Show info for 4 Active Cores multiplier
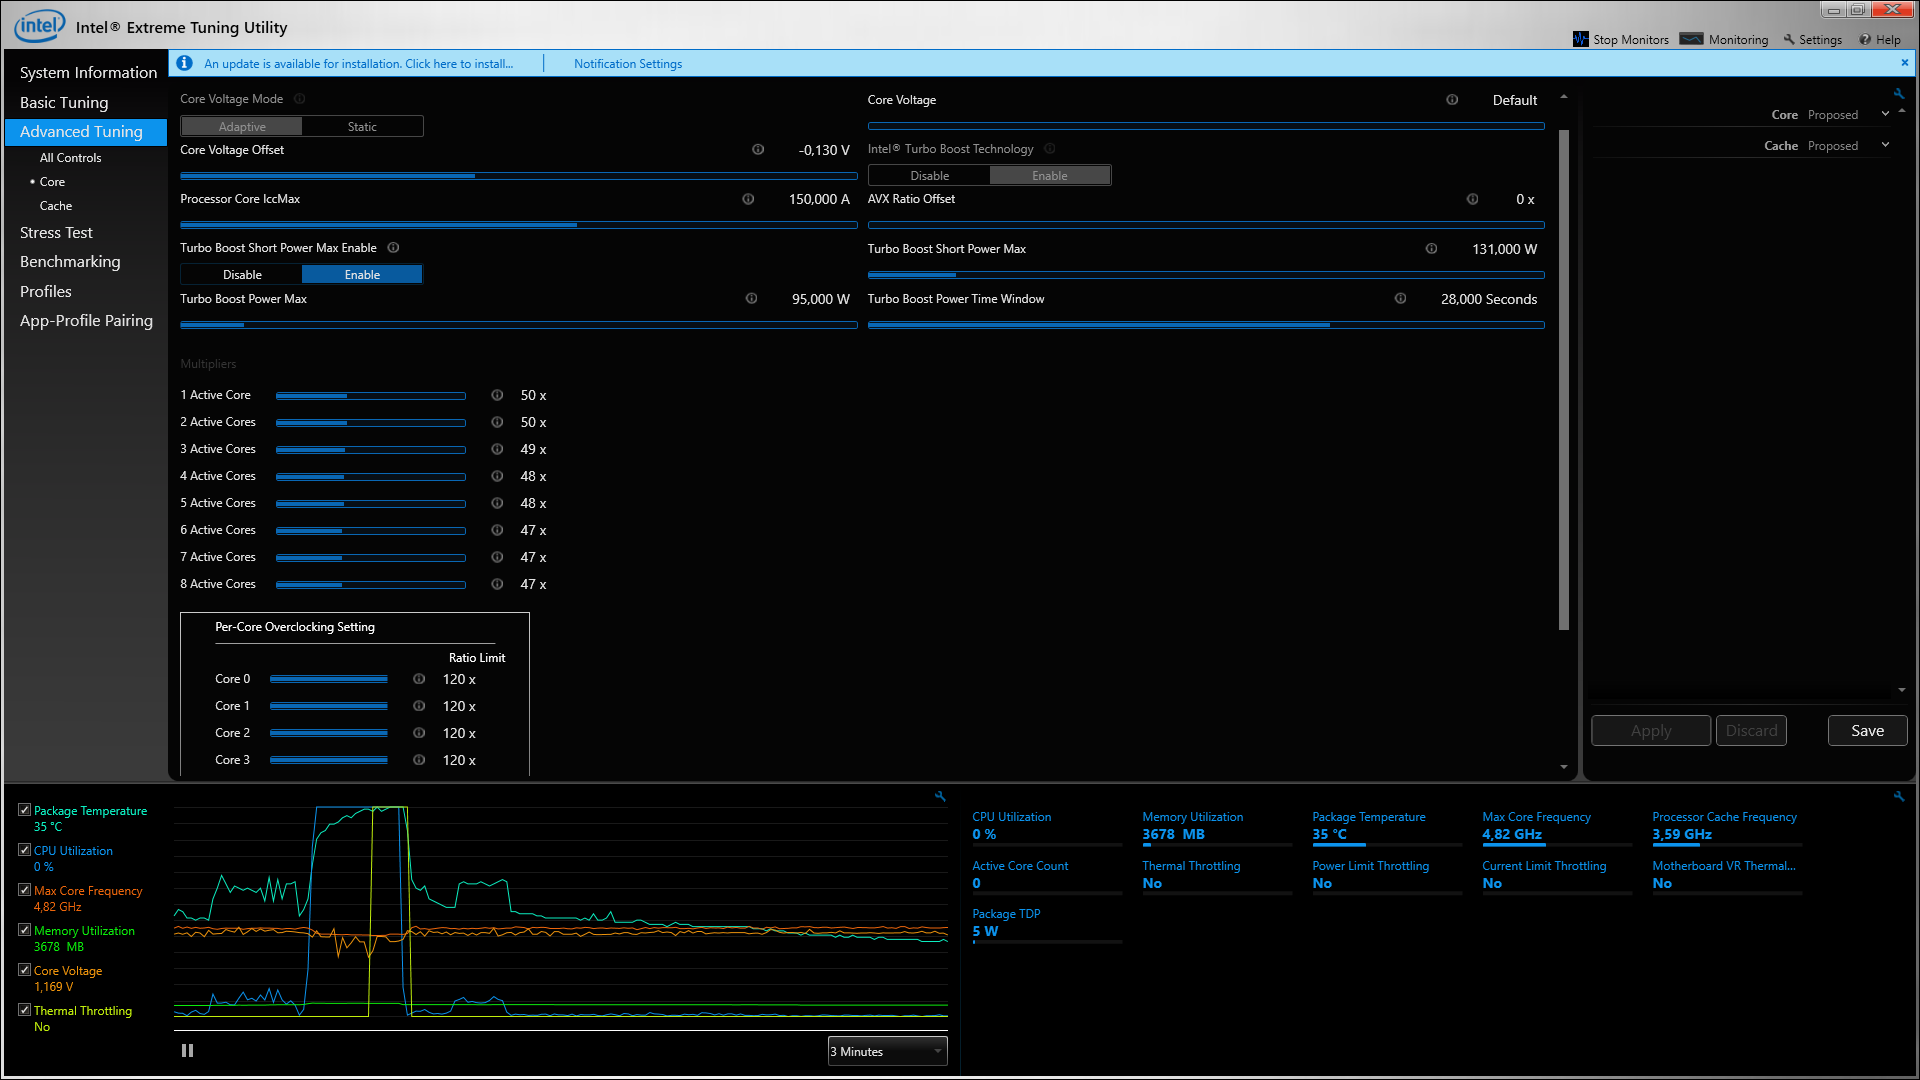The image size is (1920, 1080). (497, 476)
